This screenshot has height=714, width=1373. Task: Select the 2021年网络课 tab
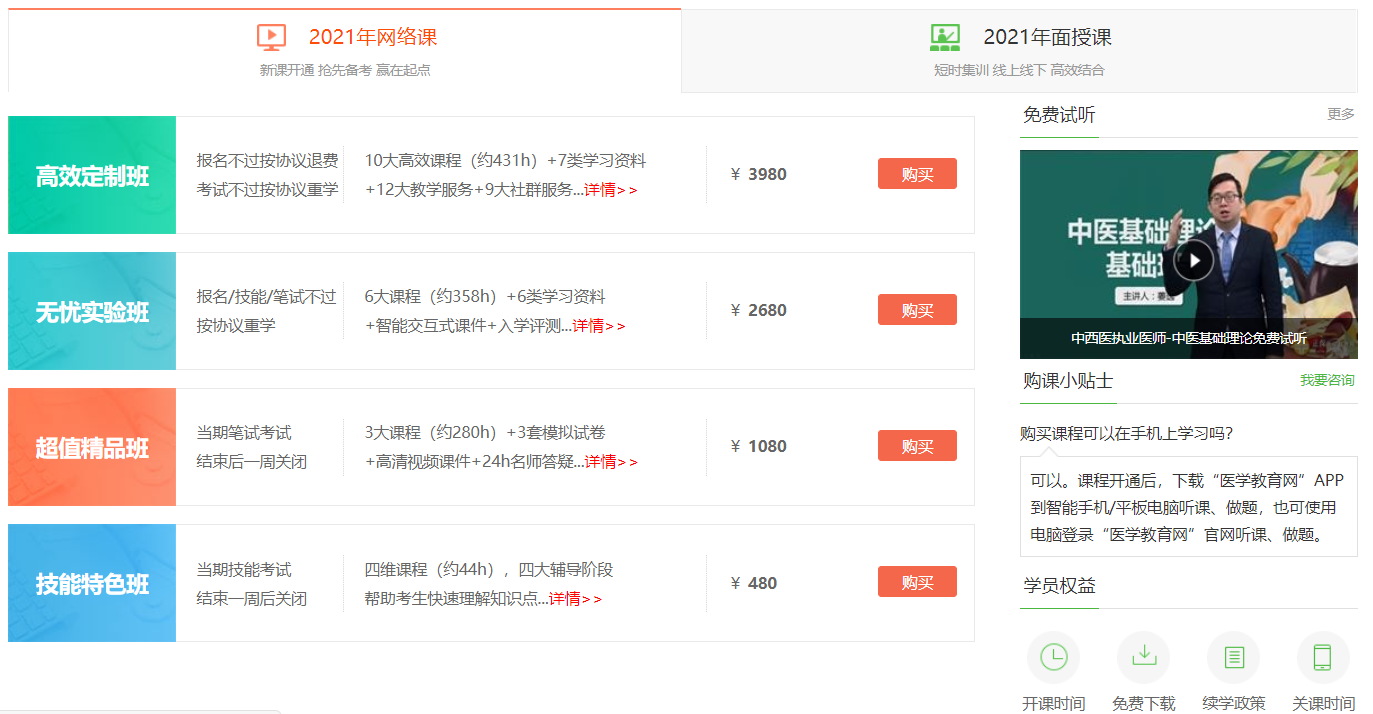tap(372, 38)
